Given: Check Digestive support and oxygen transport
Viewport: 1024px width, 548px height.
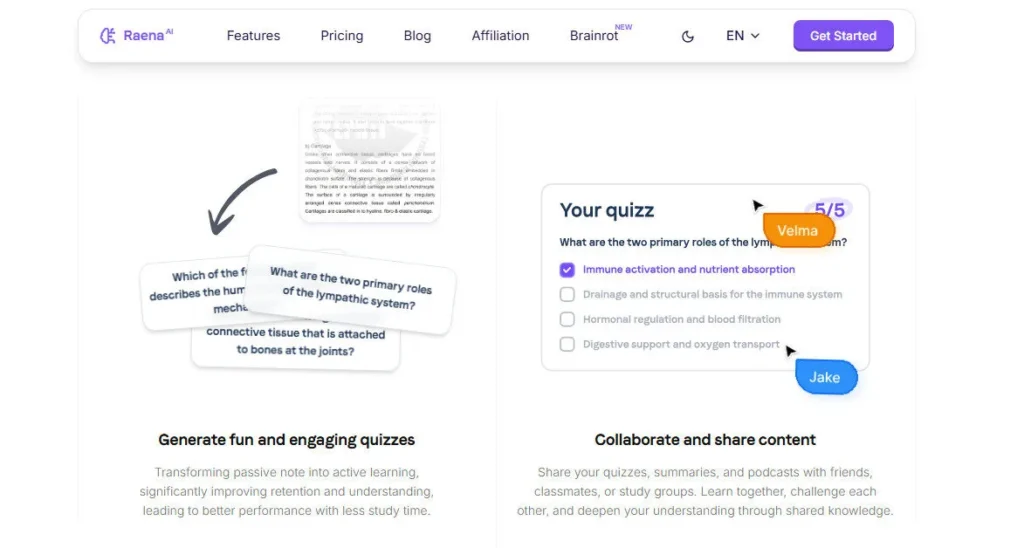Looking at the screenshot, I should [x=567, y=345].
